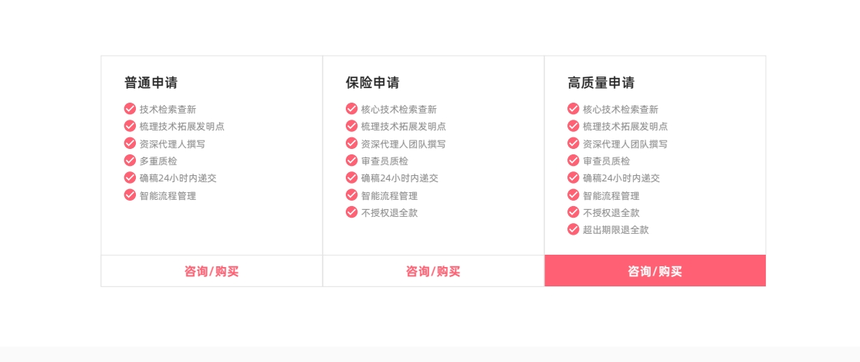Click checkmark beside 不授权退全款 in 保险申请
Viewport: 860px width, 362px height.
[352, 212]
